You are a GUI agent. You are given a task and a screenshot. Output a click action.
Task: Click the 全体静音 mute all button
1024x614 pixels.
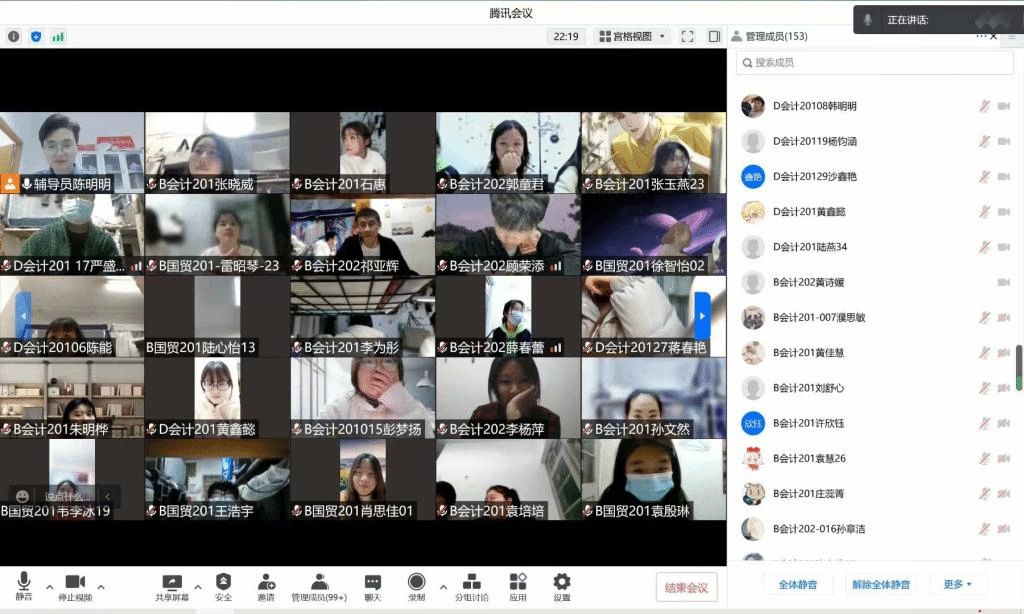click(798, 584)
